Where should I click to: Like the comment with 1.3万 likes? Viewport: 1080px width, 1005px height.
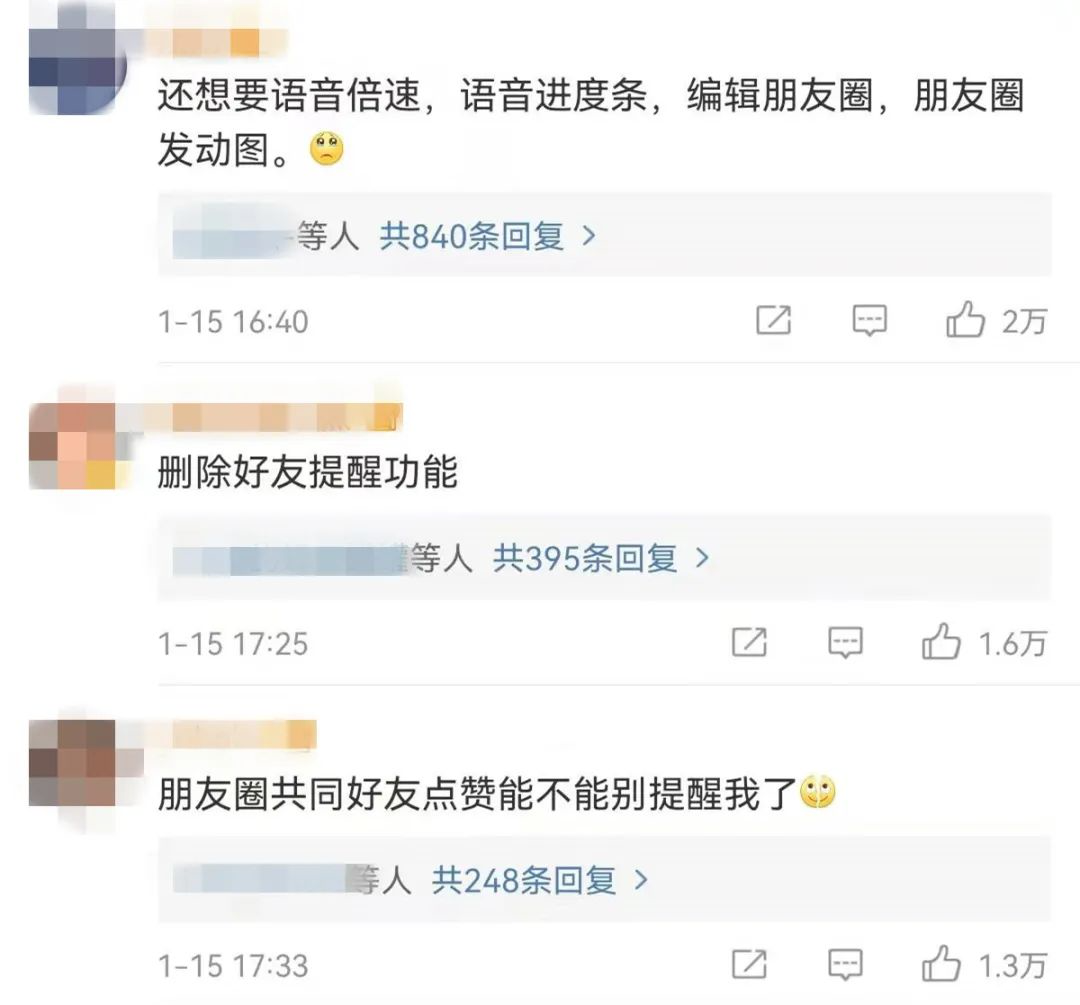941,963
